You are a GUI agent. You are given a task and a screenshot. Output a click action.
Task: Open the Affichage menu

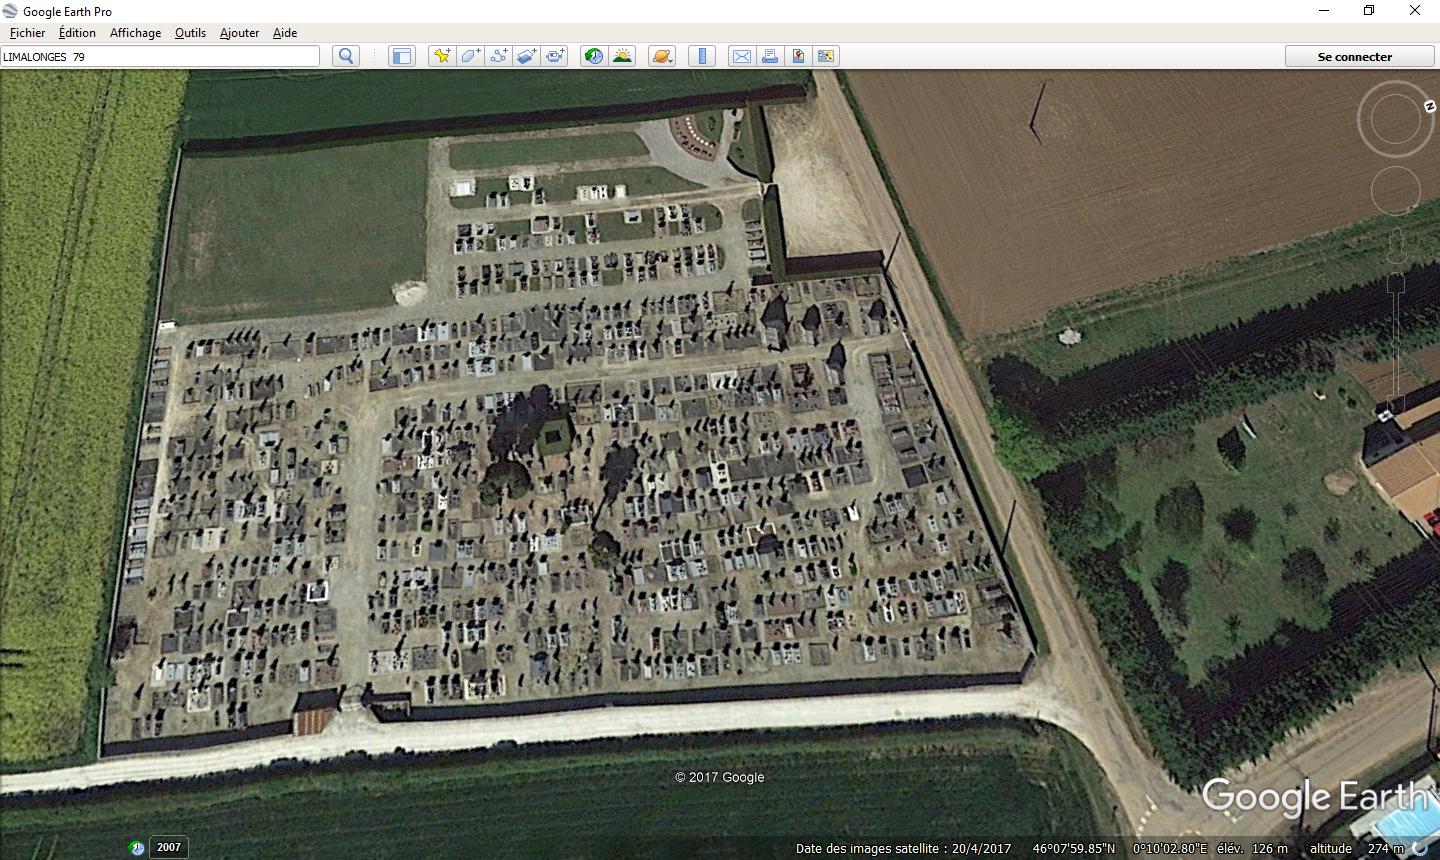(x=135, y=33)
